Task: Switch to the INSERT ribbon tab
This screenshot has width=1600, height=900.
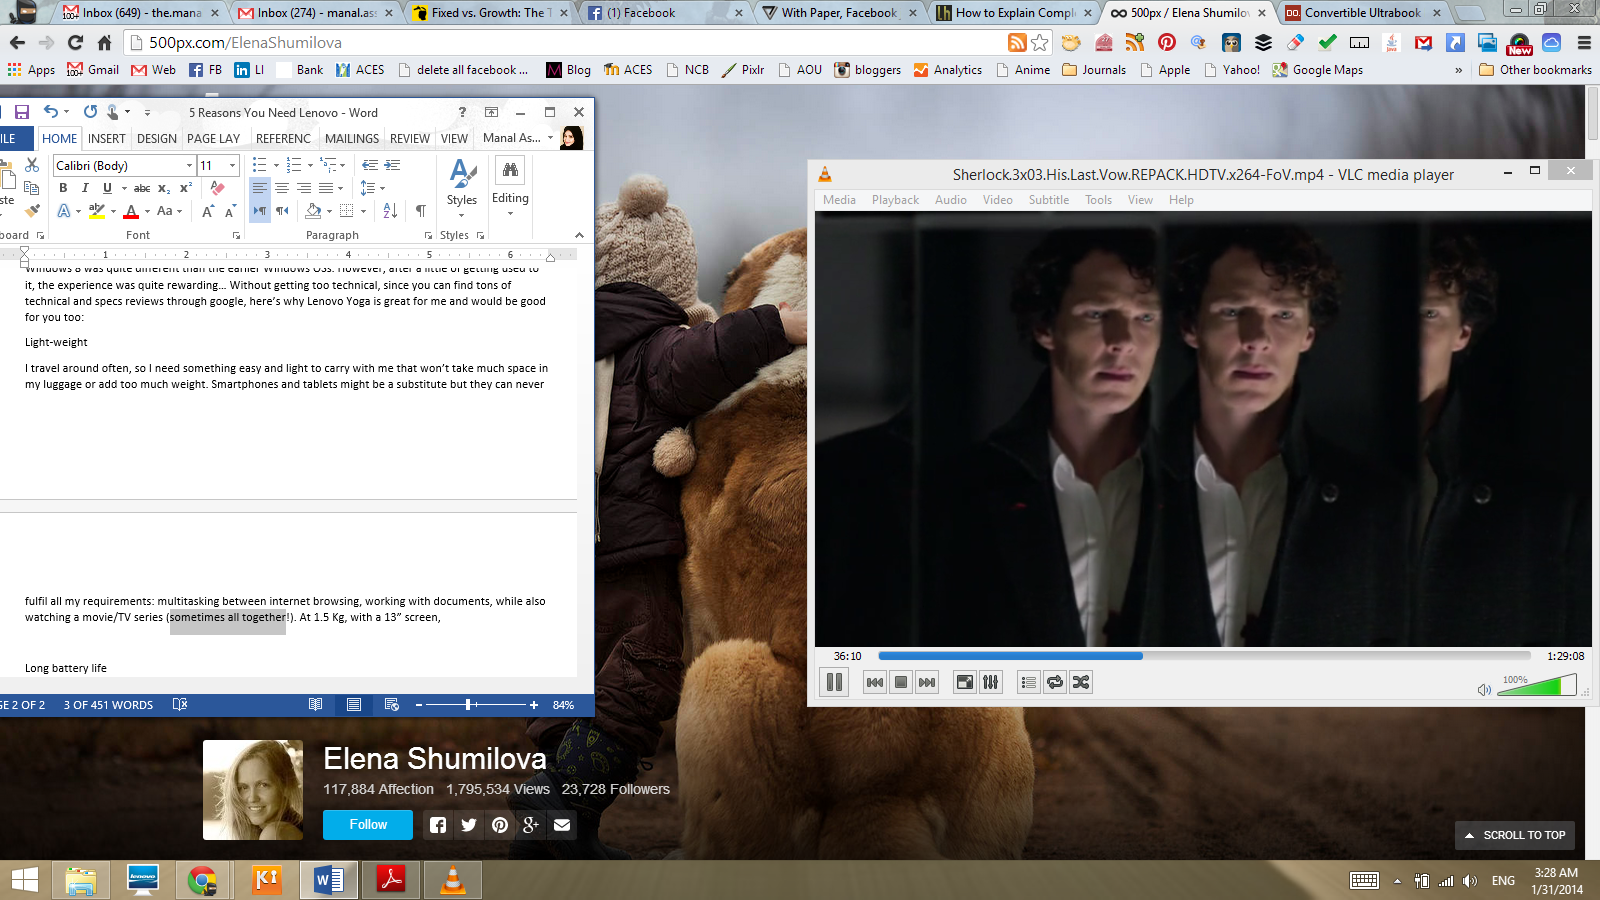Action: [107, 139]
